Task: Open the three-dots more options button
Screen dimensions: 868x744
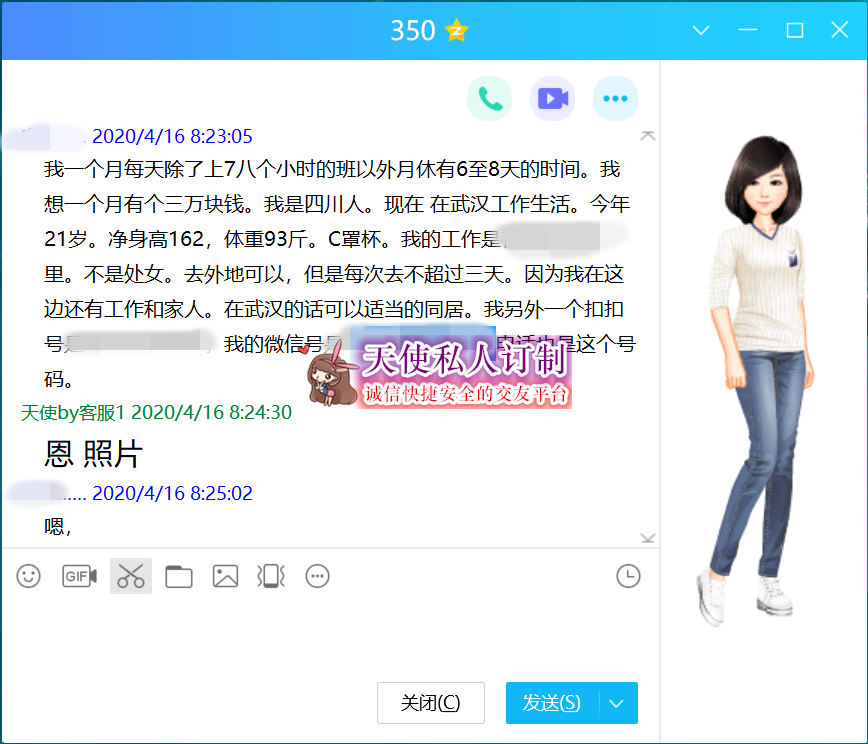Action: [615, 98]
